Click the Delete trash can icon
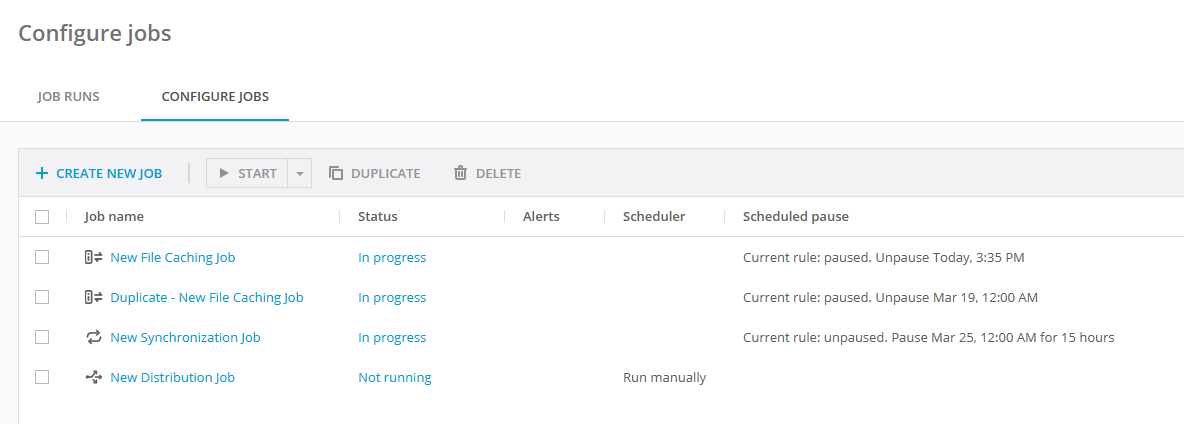Image resolution: width=1184 pixels, height=424 pixels. [x=461, y=173]
